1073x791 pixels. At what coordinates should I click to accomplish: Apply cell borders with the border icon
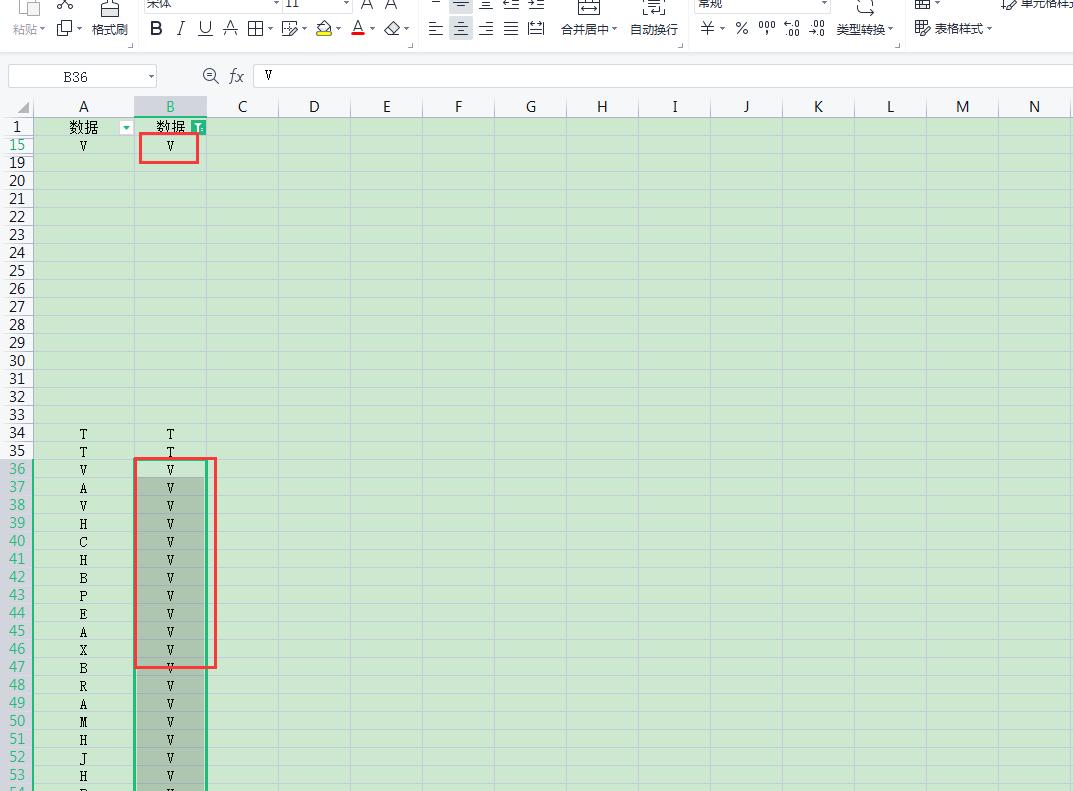pos(255,29)
